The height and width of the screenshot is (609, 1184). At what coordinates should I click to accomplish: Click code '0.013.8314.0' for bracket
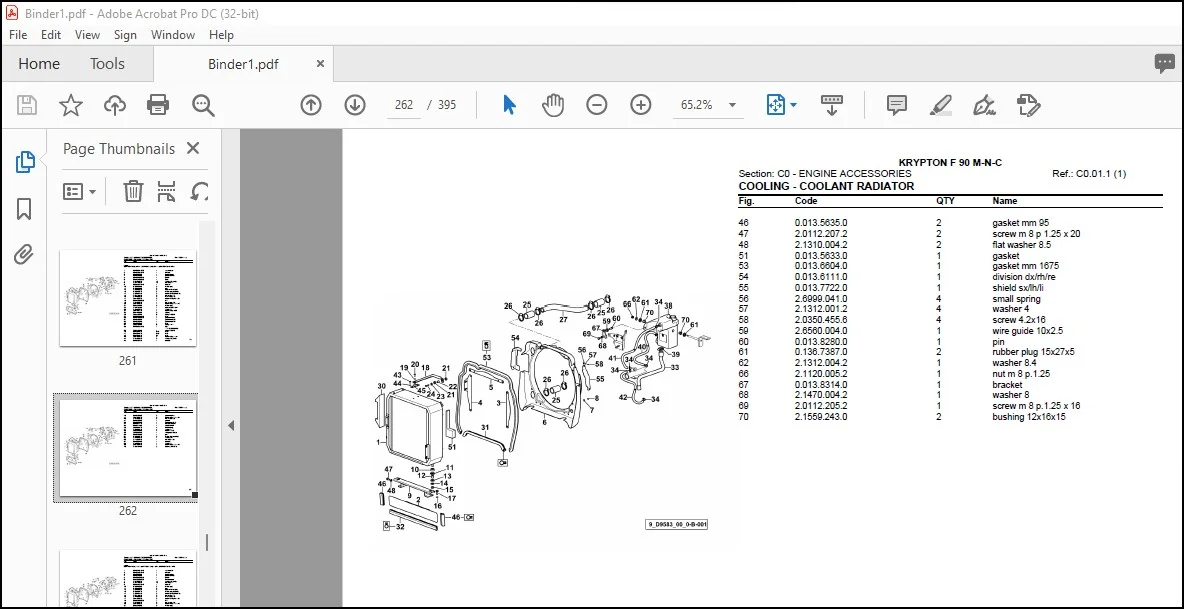821,385
